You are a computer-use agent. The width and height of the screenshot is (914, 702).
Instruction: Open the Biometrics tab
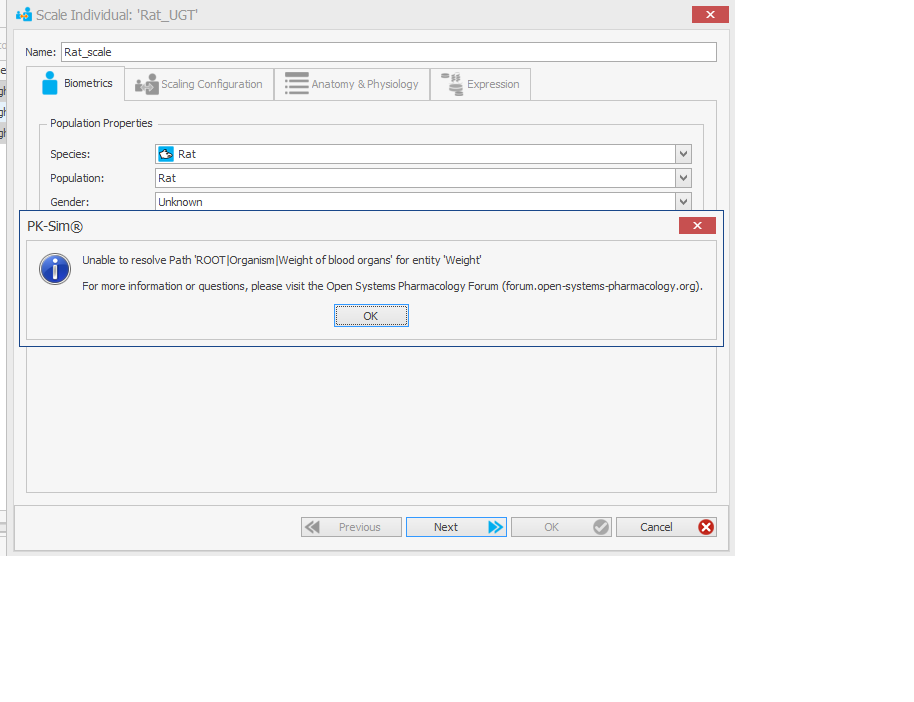click(x=76, y=83)
